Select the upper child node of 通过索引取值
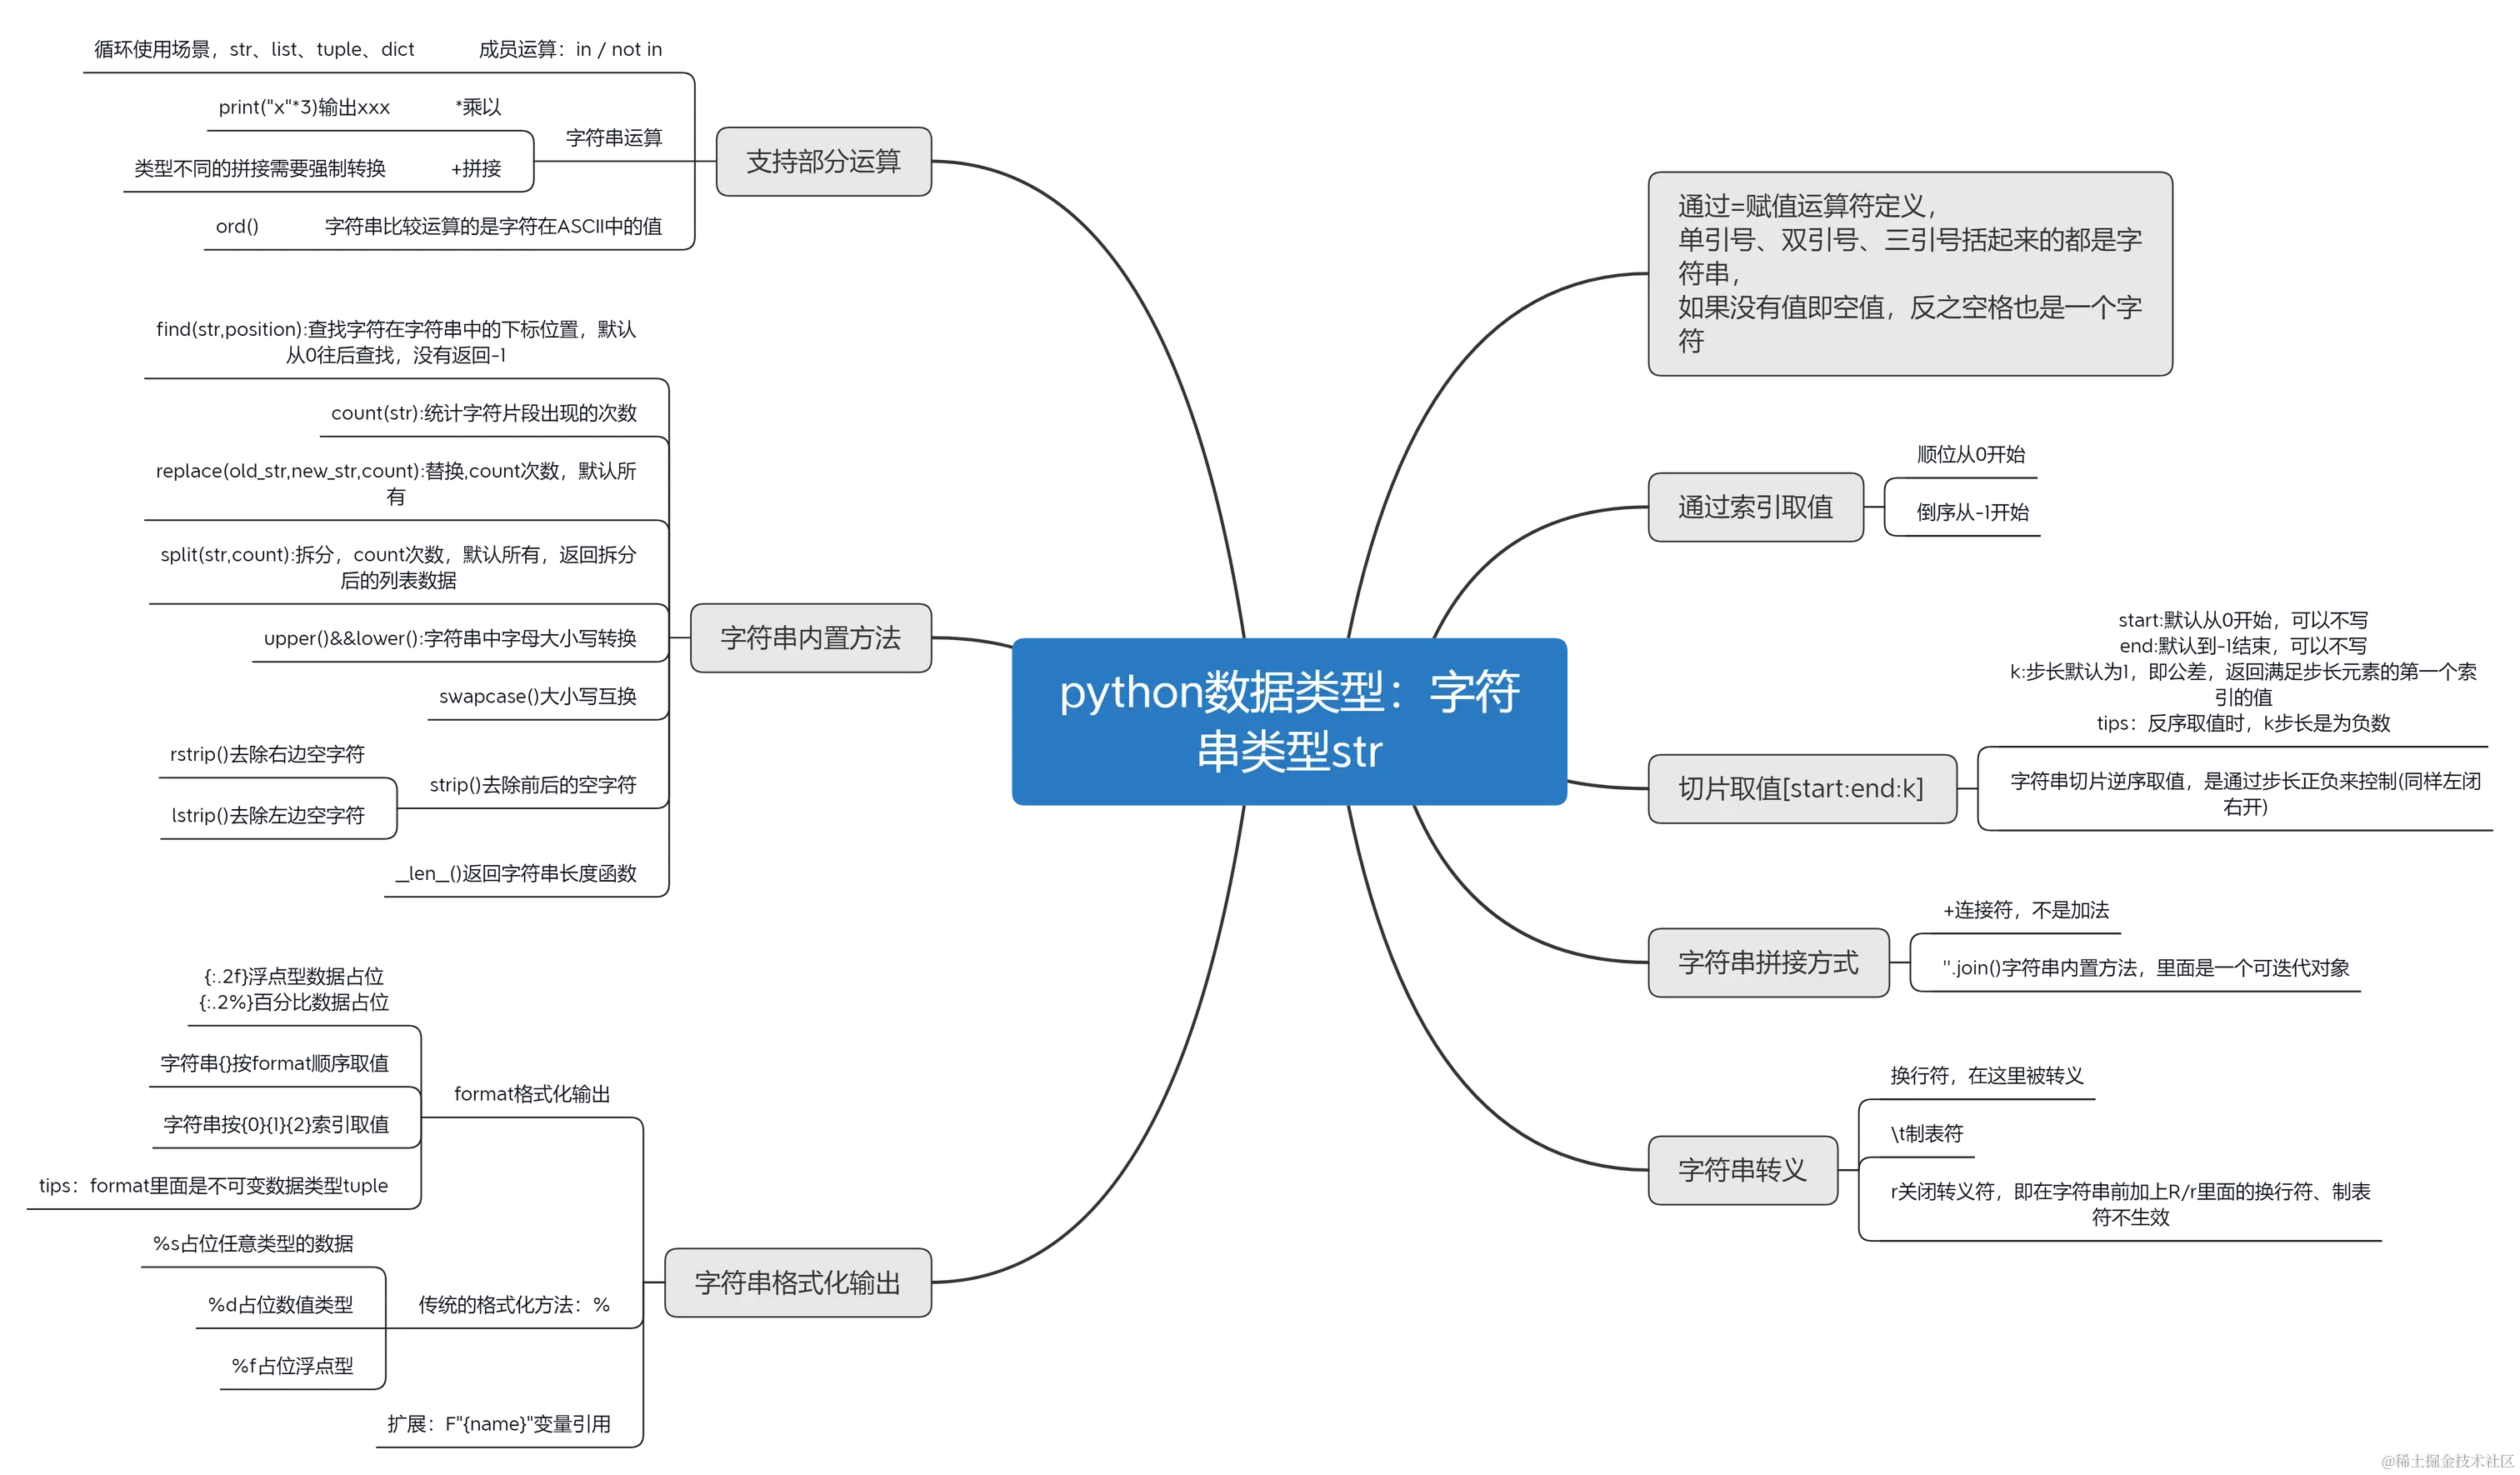The width and height of the screenshot is (2520, 1475). [x=1970, y=453]
